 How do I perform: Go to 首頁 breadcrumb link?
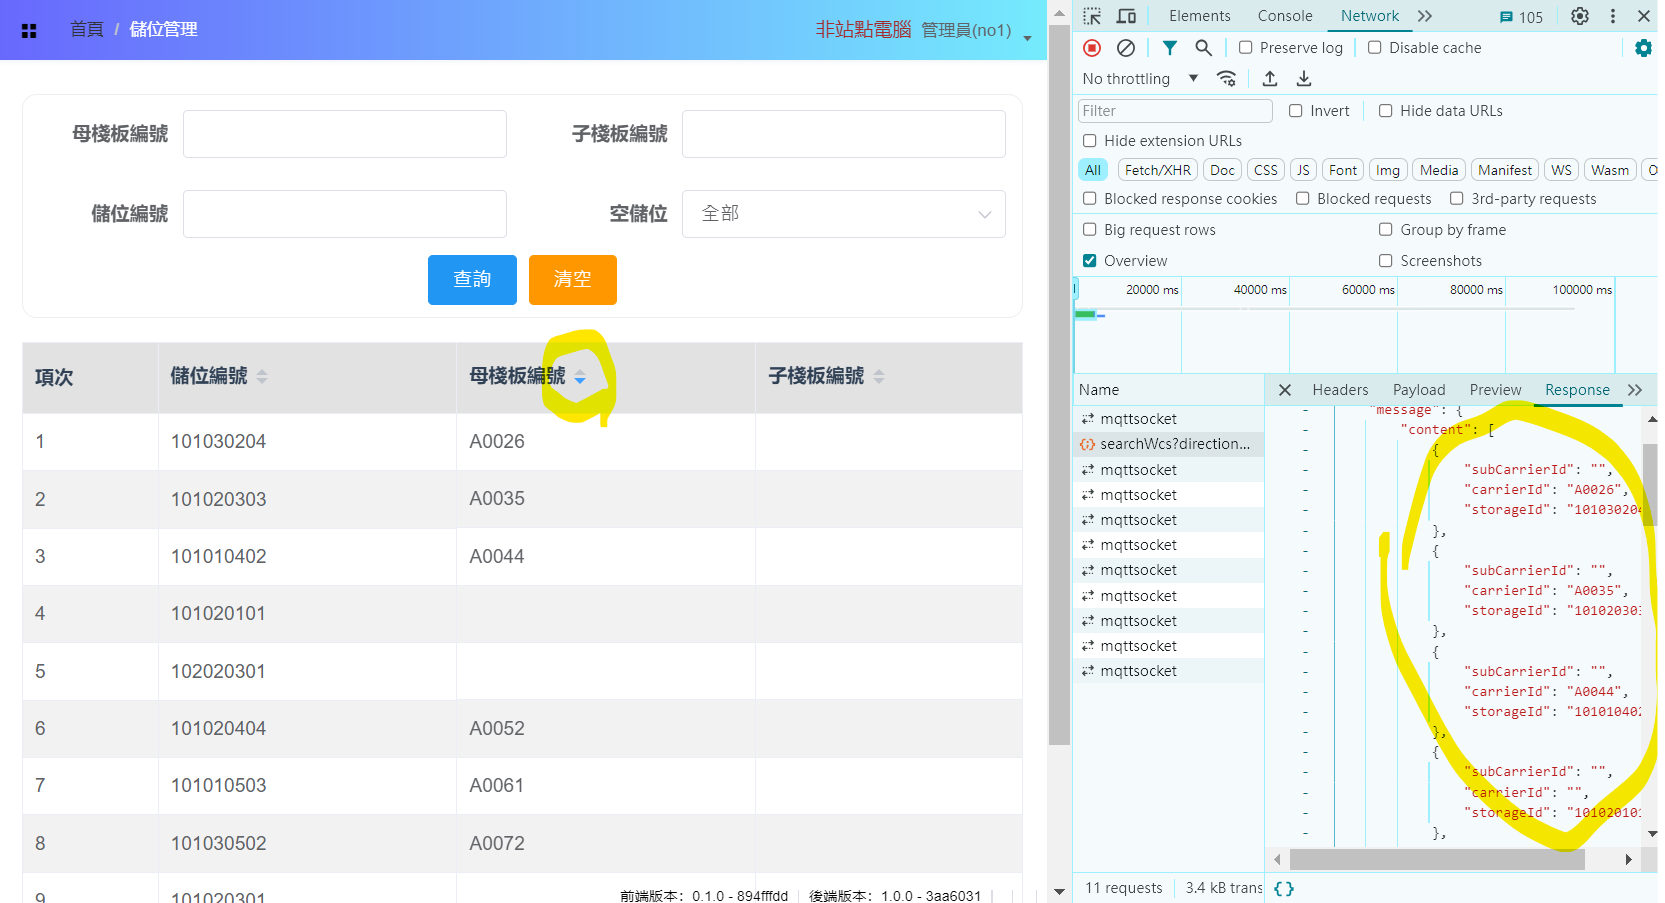(x=87, y=30)
